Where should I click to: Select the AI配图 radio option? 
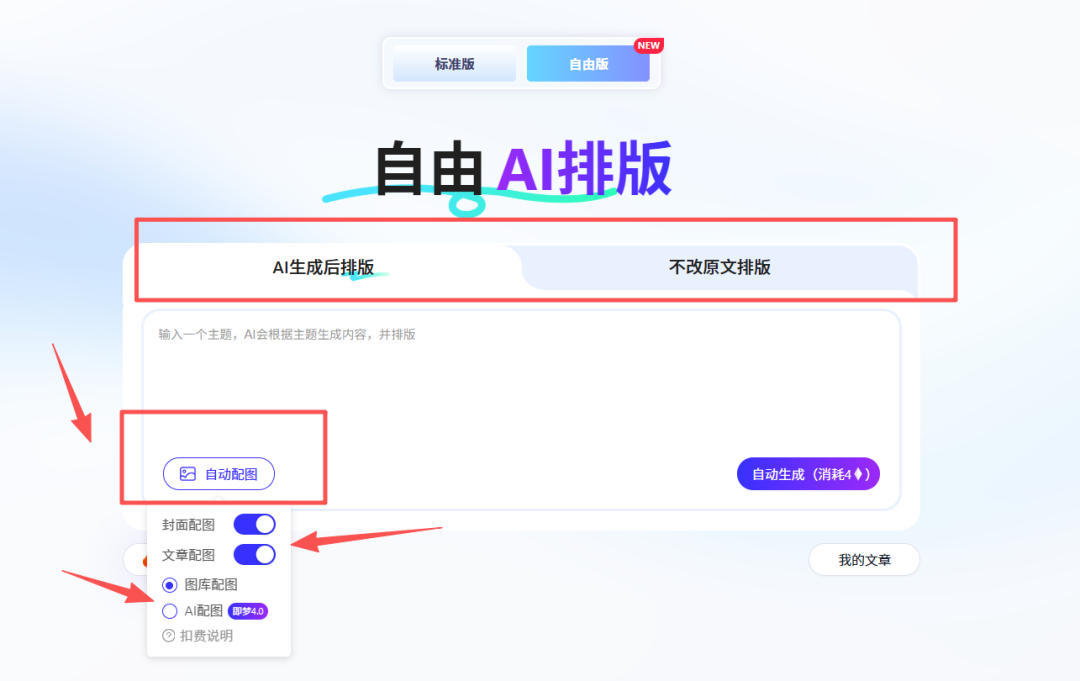[x=169, y=611]
